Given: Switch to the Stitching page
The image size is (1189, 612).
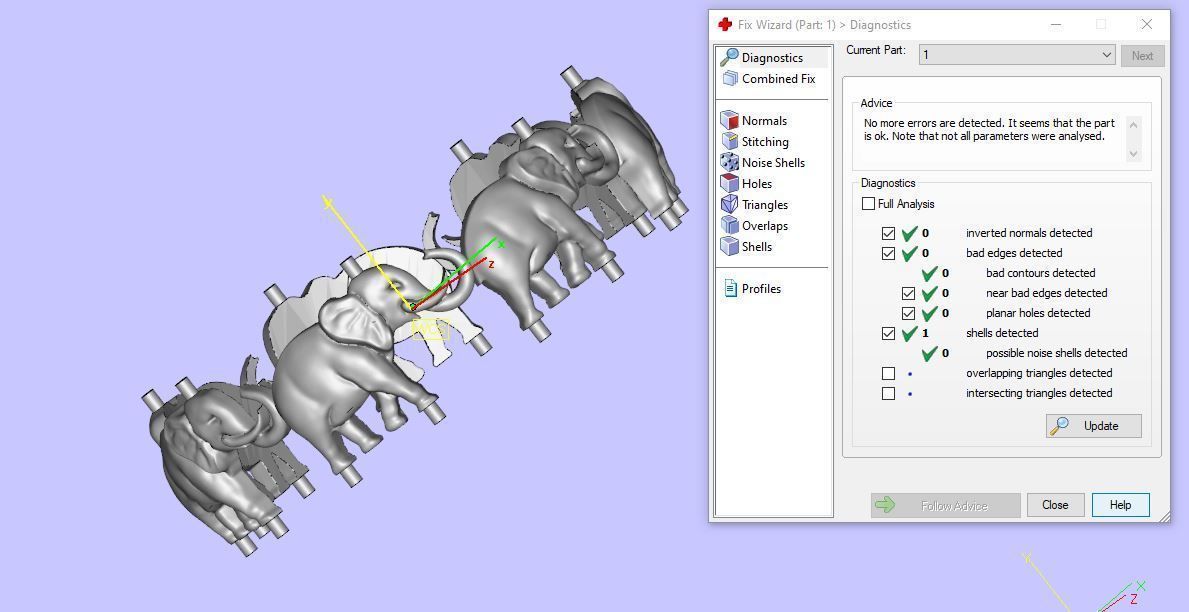Looking at the screenshot, I should coord(765,142).
